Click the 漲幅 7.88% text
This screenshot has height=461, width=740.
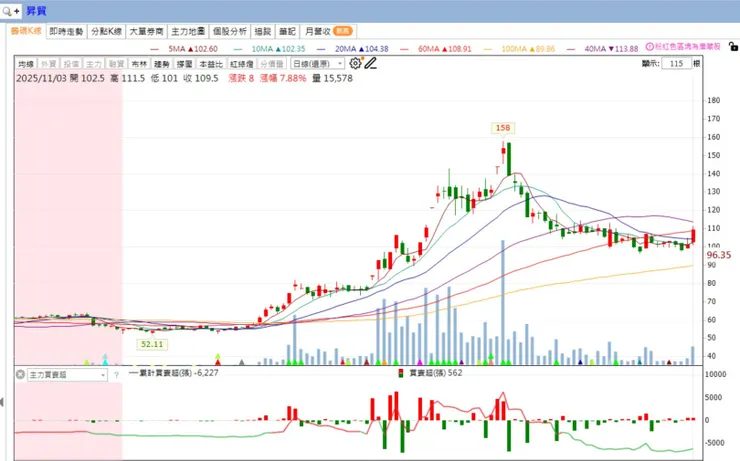(x=283, y=78)
